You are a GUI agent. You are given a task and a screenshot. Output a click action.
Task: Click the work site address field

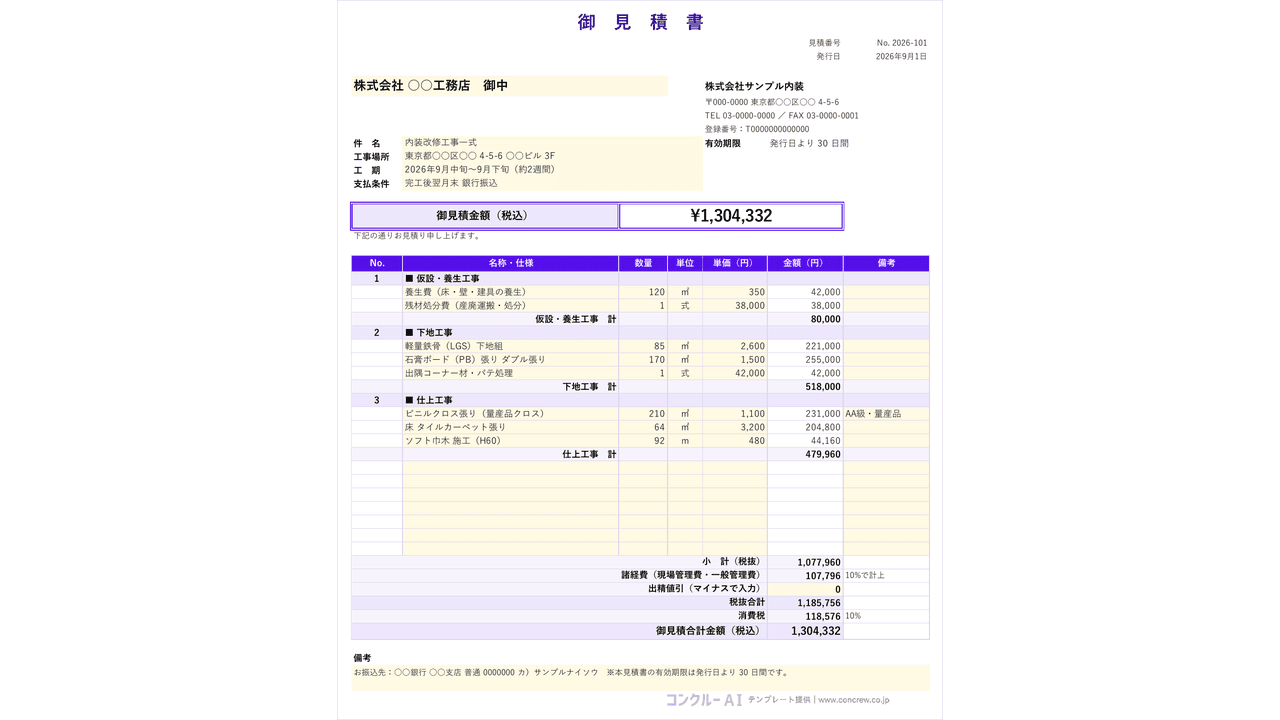pyautogui.click(x=553, y=157)
